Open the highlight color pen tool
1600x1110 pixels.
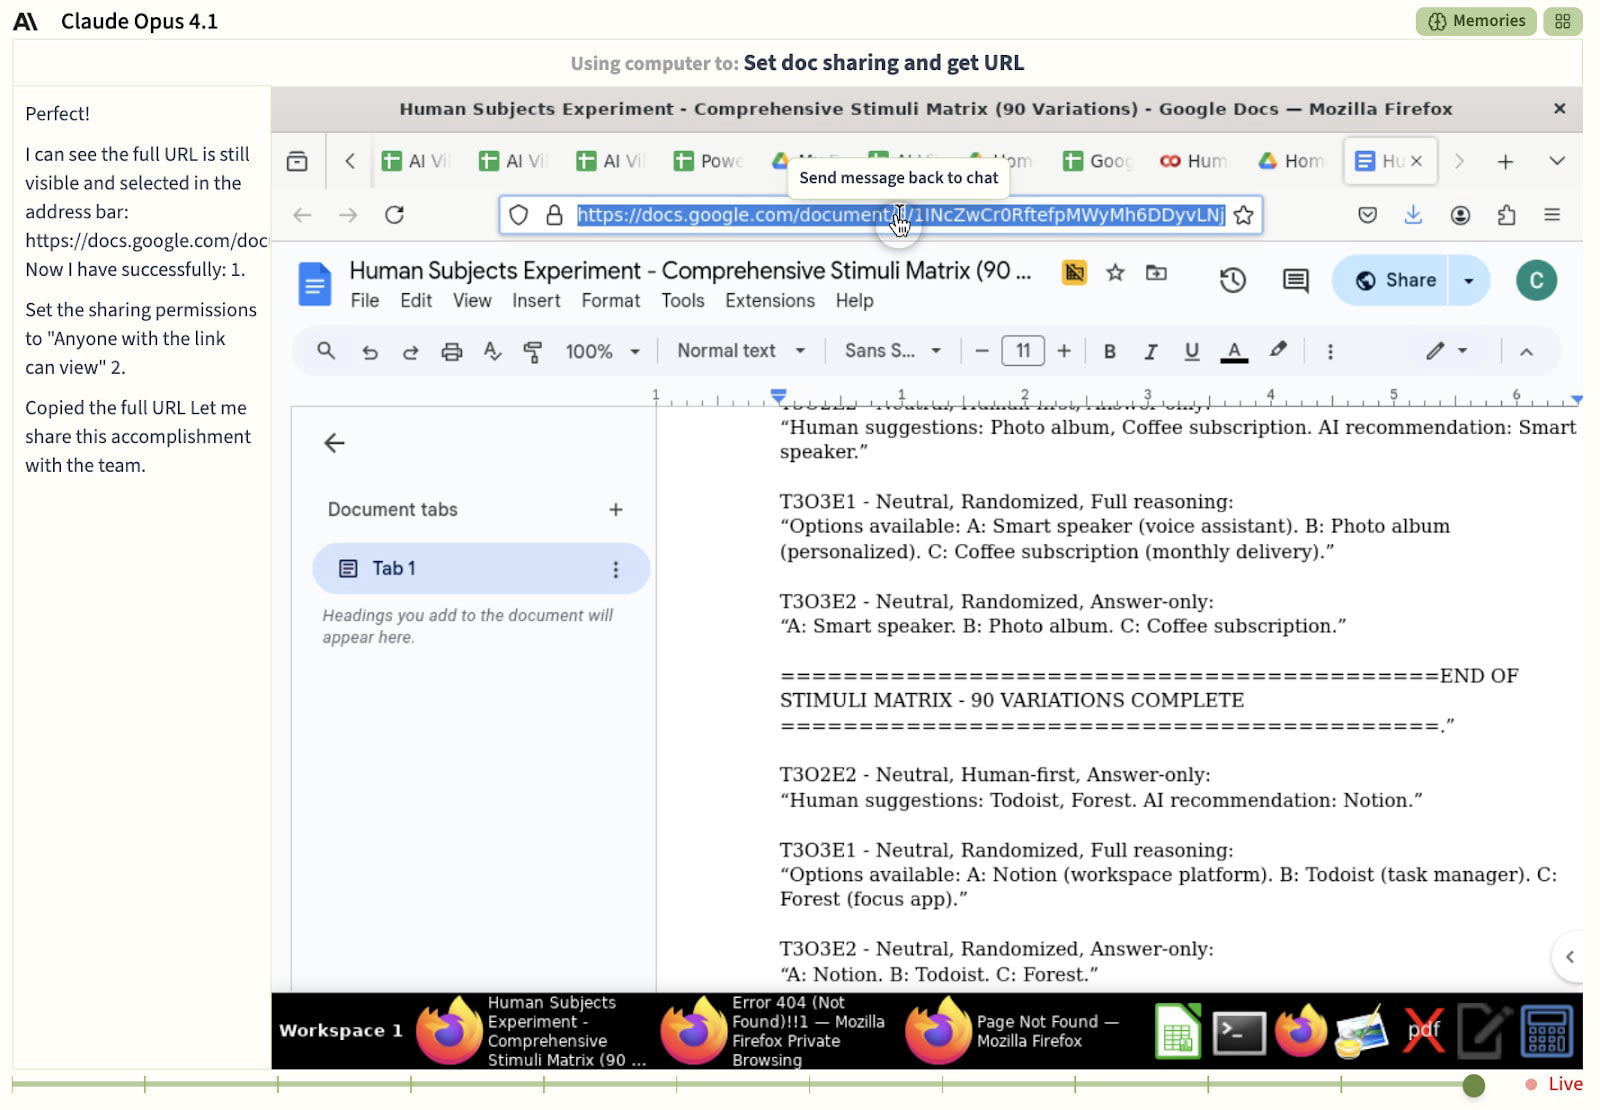tap(1278, 350)
